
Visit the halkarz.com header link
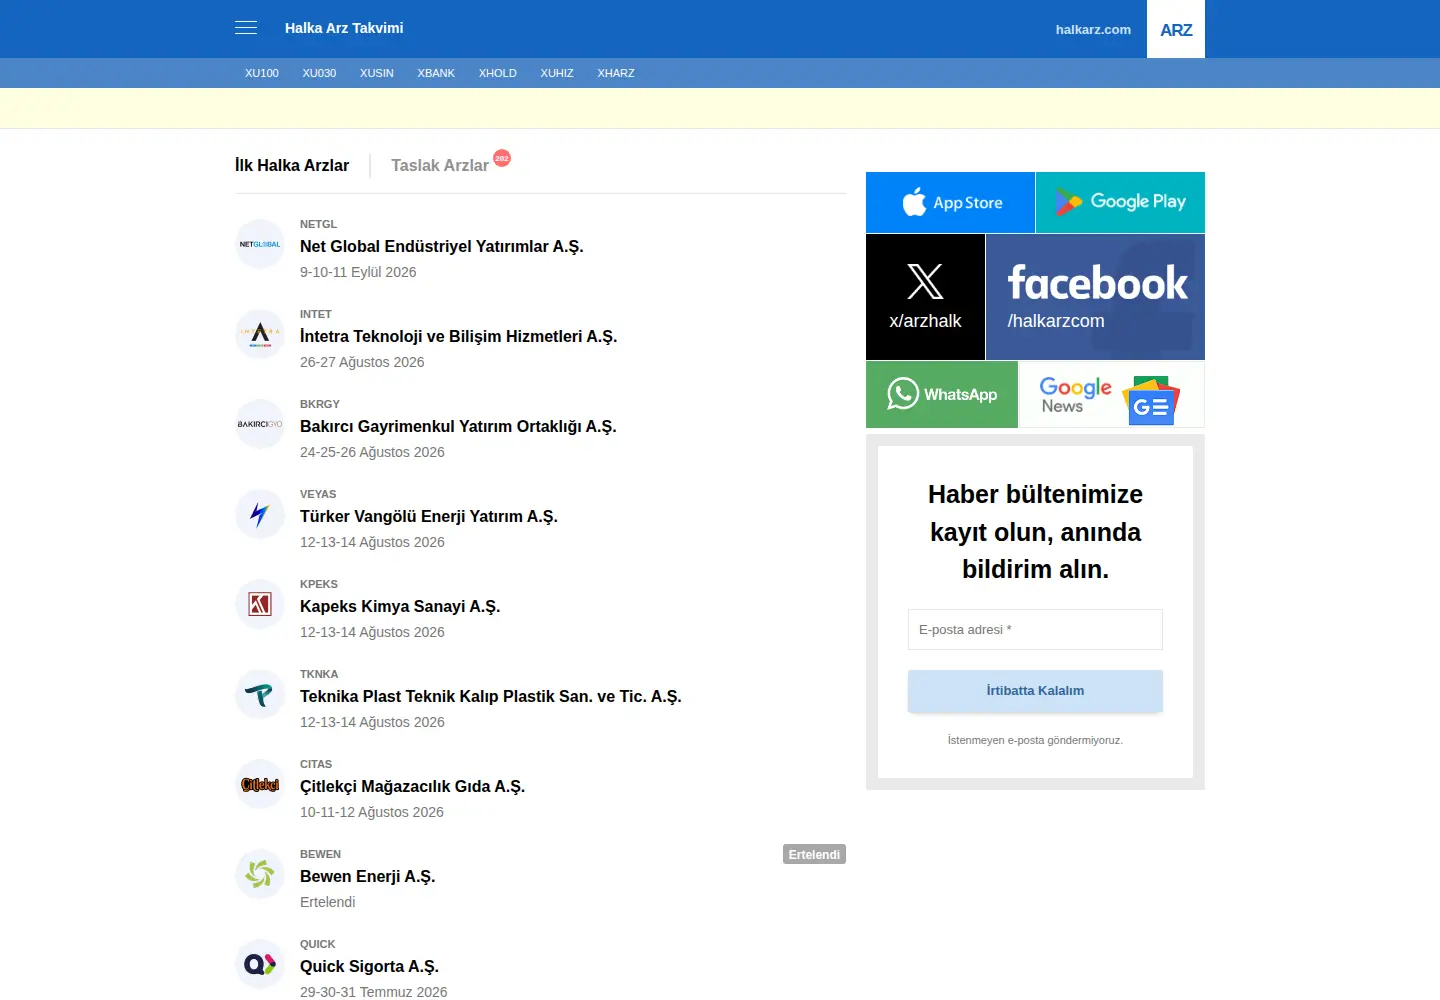coord(1093,29)
